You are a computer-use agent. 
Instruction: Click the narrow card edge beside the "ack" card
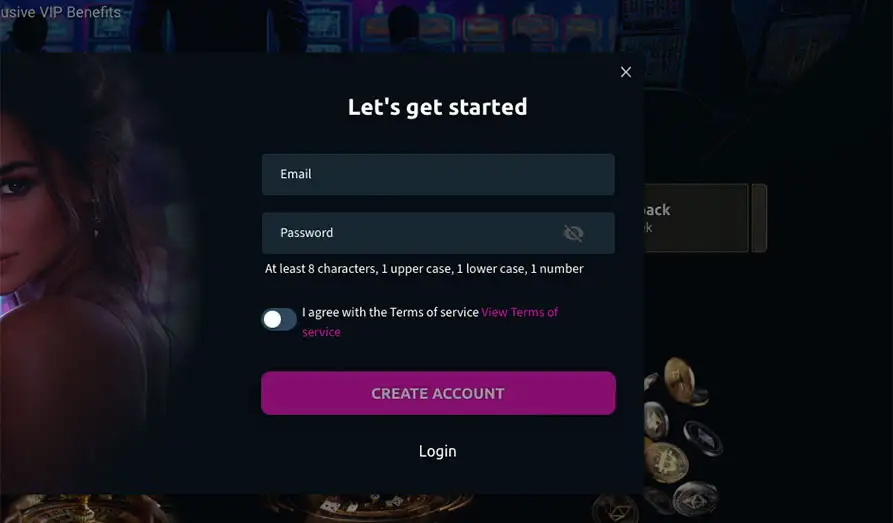click(x=759, y=218)
